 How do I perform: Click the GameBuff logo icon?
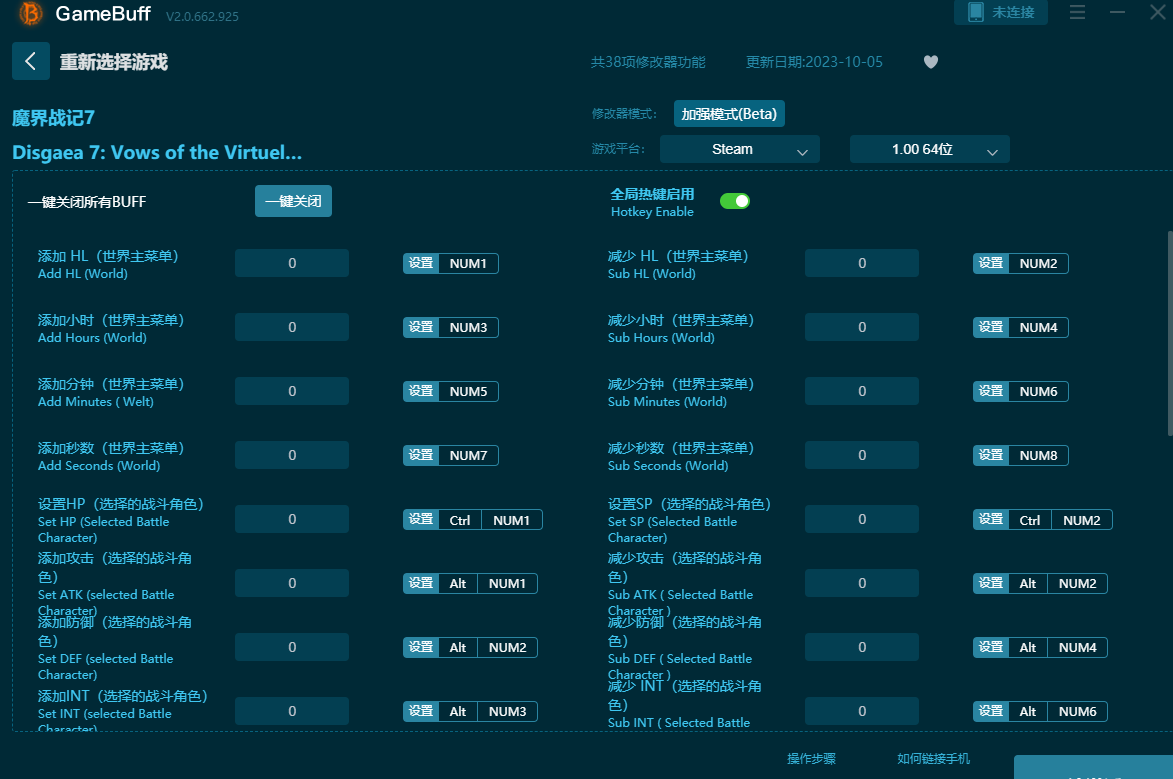[31, 13]
